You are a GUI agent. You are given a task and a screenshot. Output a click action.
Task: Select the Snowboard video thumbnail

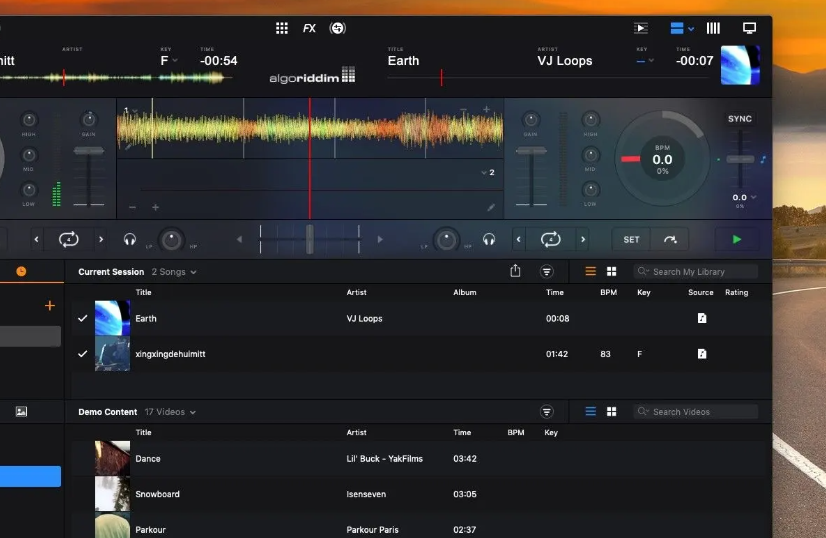(x=112, y=494)
